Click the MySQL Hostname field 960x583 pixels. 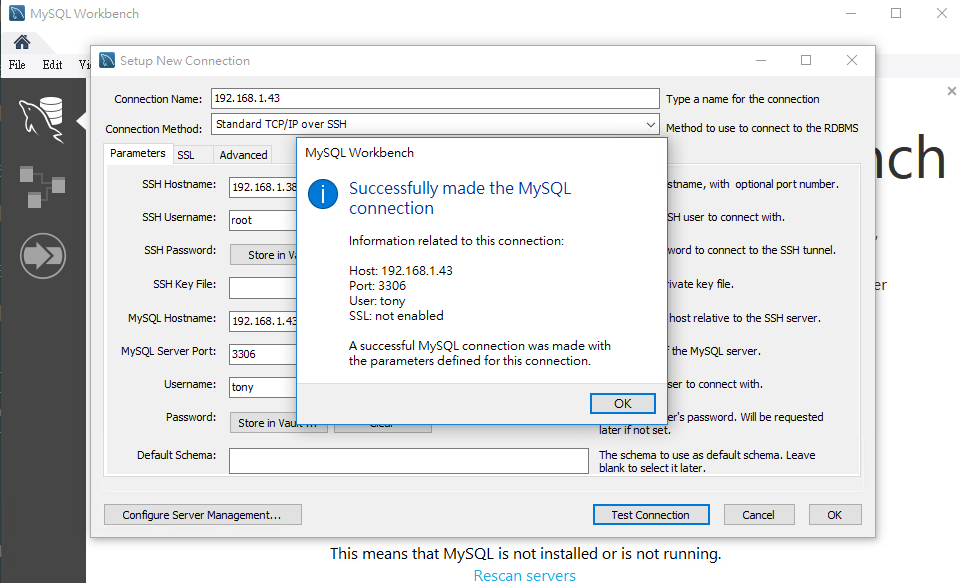tap(263, 321)
